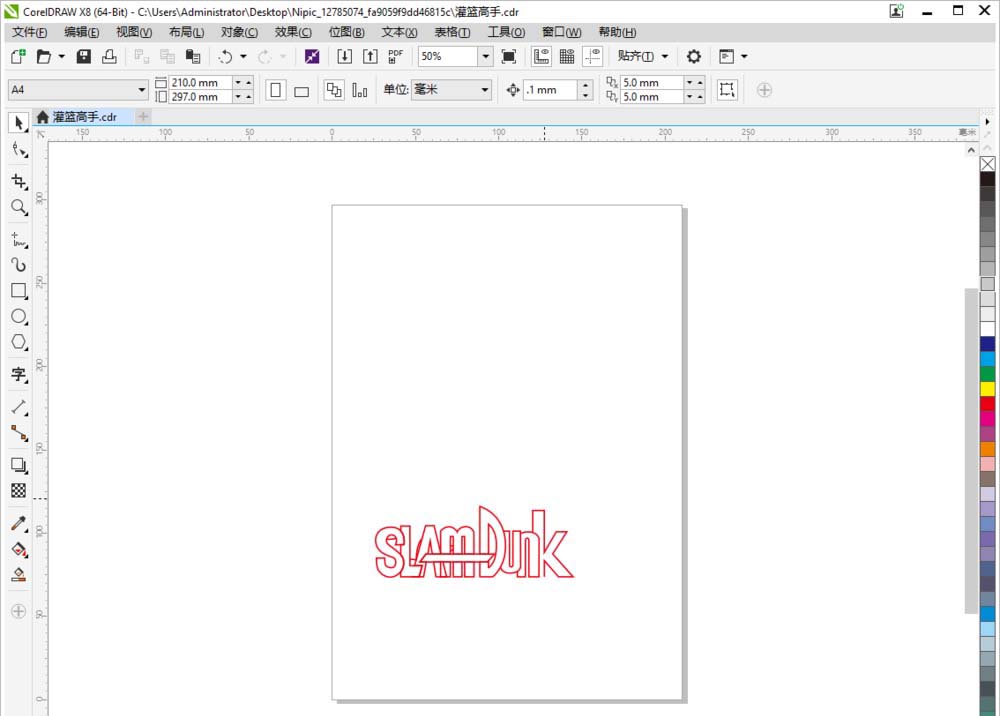Select the Polygon tool

tap(18, 342)
